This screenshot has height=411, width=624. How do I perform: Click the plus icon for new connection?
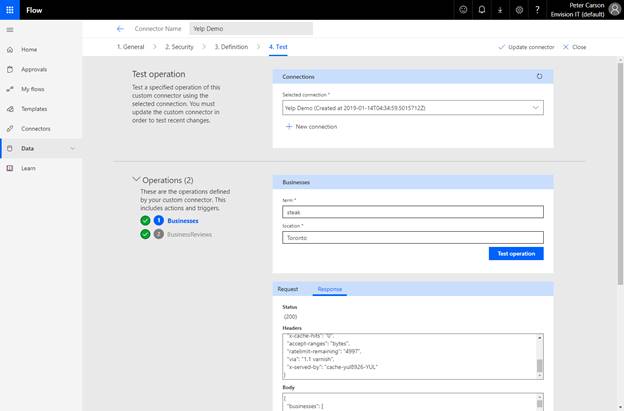[289, 127]
